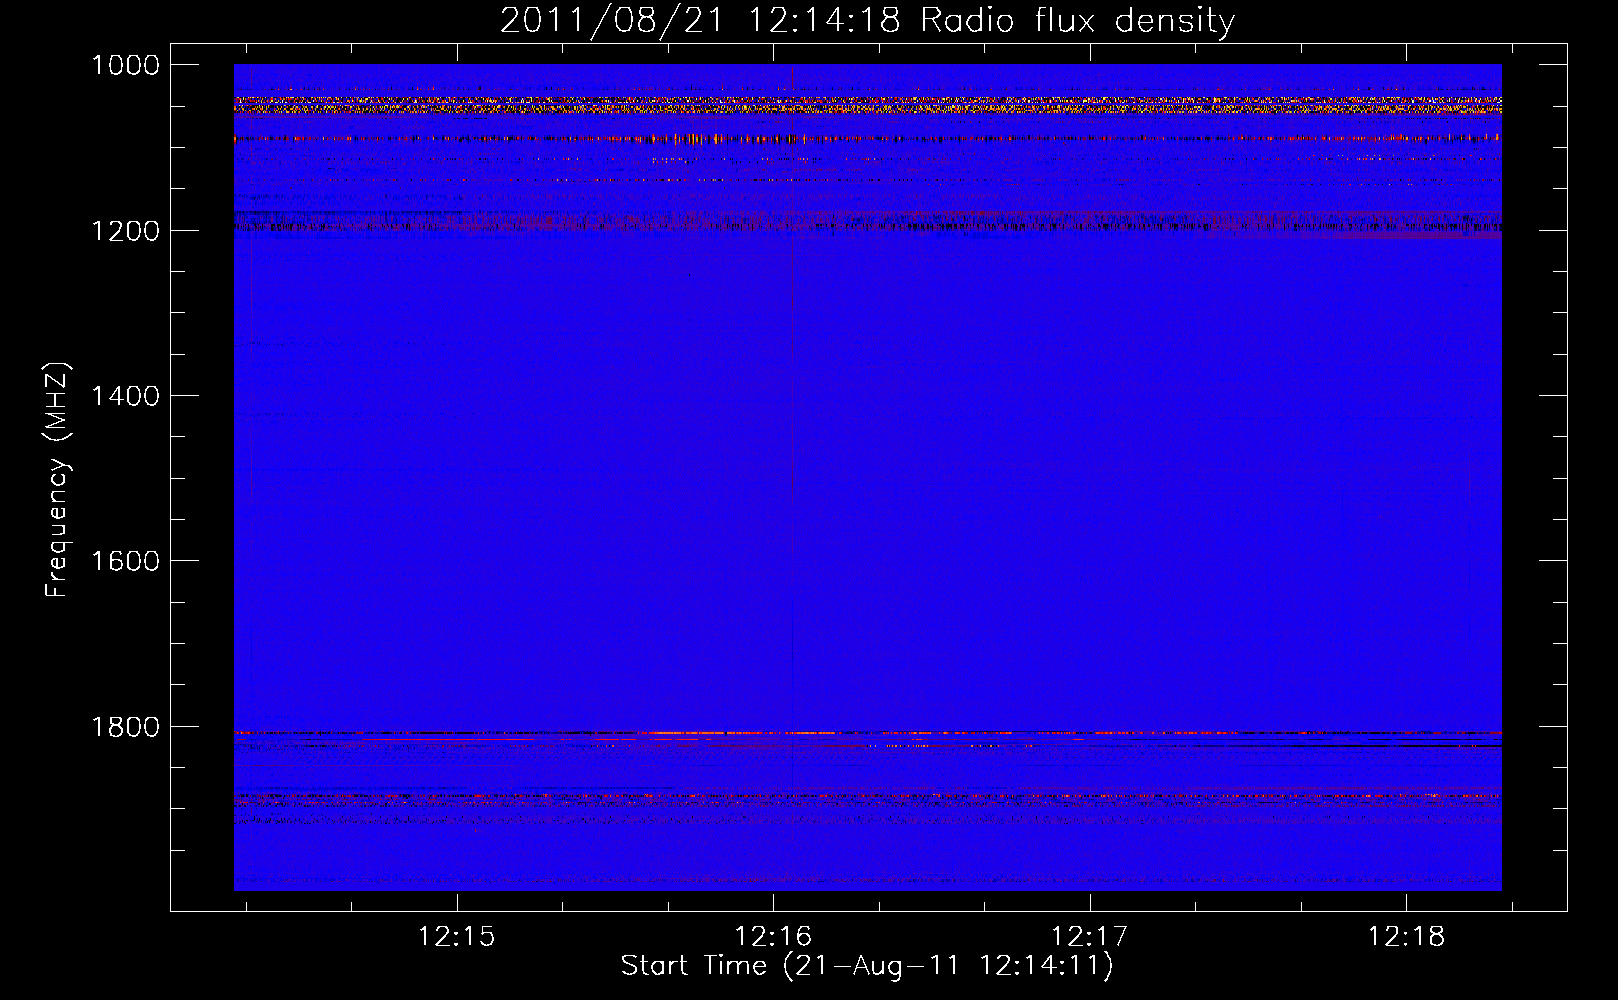The width and height of the screenshot is (1618, 1000).
Task: Click the 1000 frequency tick label
Action: click(x=125, y=65)
